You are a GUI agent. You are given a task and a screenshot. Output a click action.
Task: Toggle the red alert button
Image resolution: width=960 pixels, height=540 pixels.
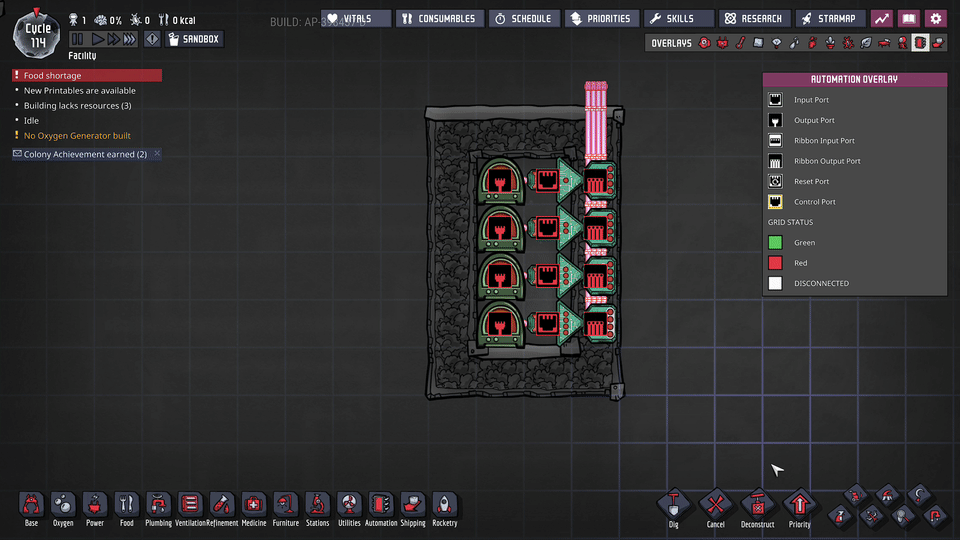(x=152, y=39)
